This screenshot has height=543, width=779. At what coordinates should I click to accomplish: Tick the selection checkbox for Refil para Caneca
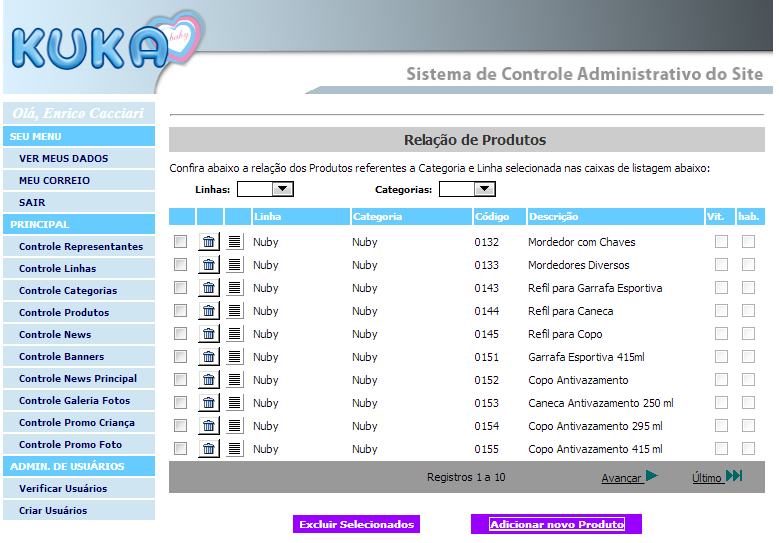pos(180,311)
